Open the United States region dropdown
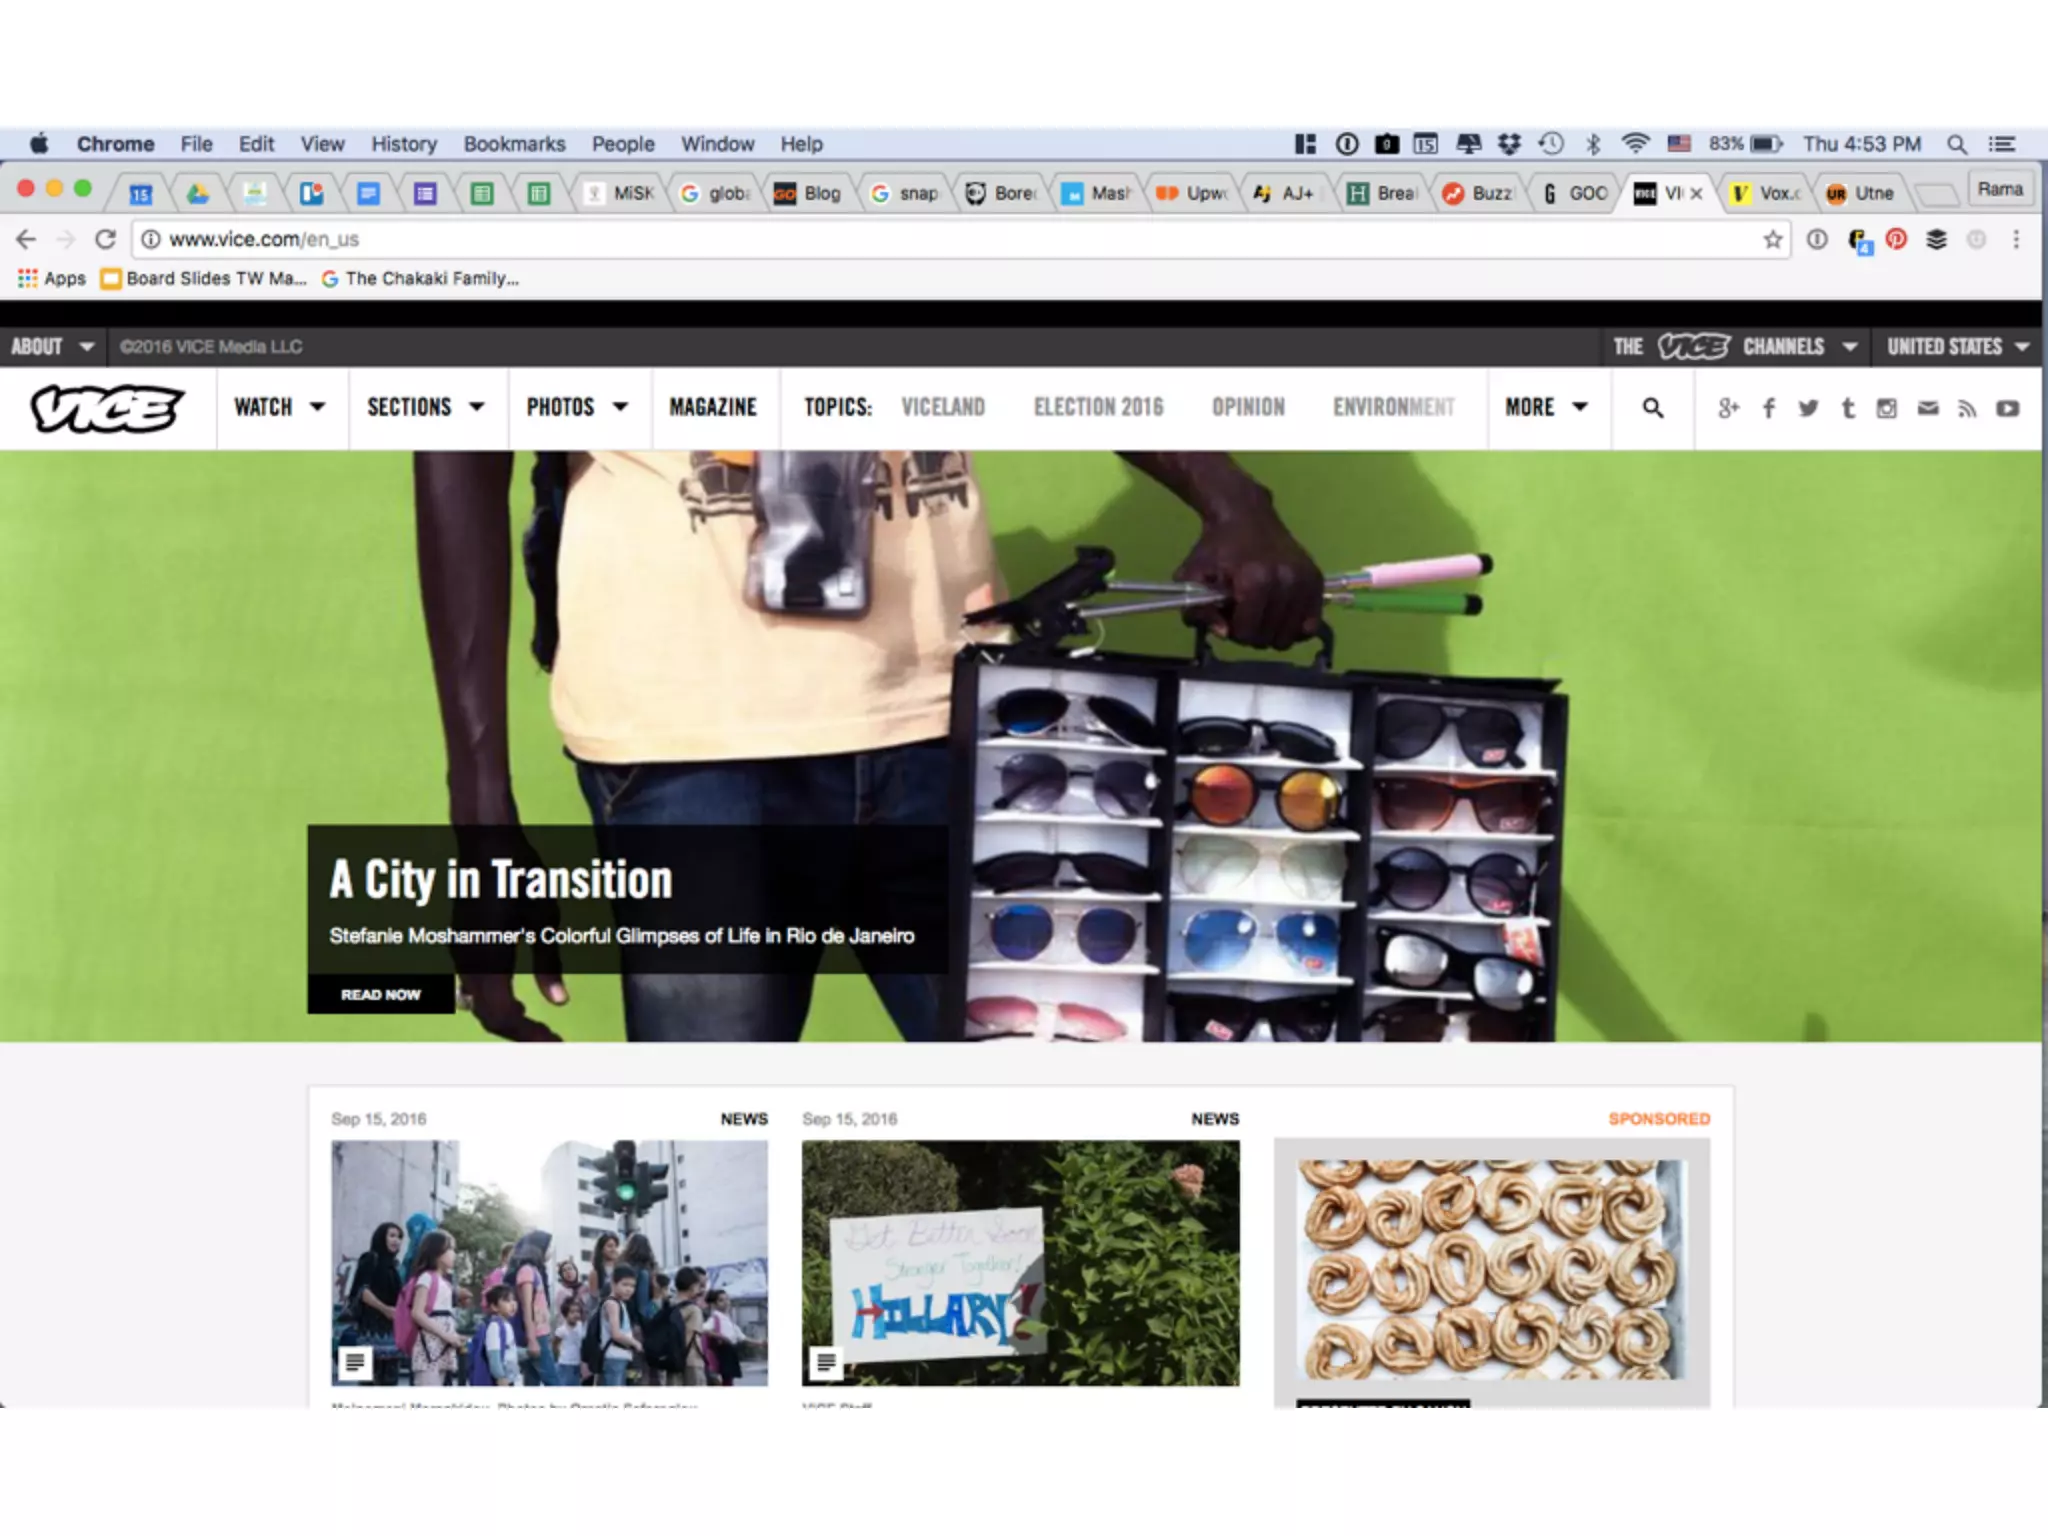2048x1536 pixels. coord(1957,346)
